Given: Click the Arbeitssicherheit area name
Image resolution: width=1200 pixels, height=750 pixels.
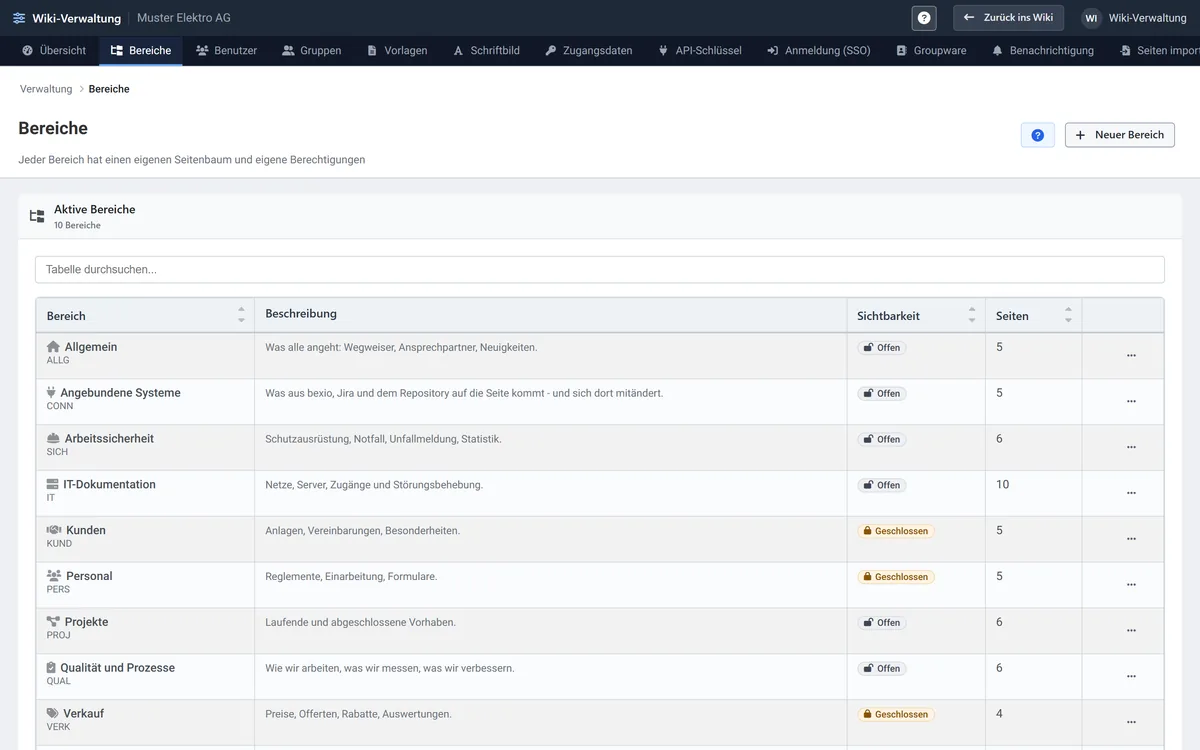Looking at the screenshot, I should [109, 438].
